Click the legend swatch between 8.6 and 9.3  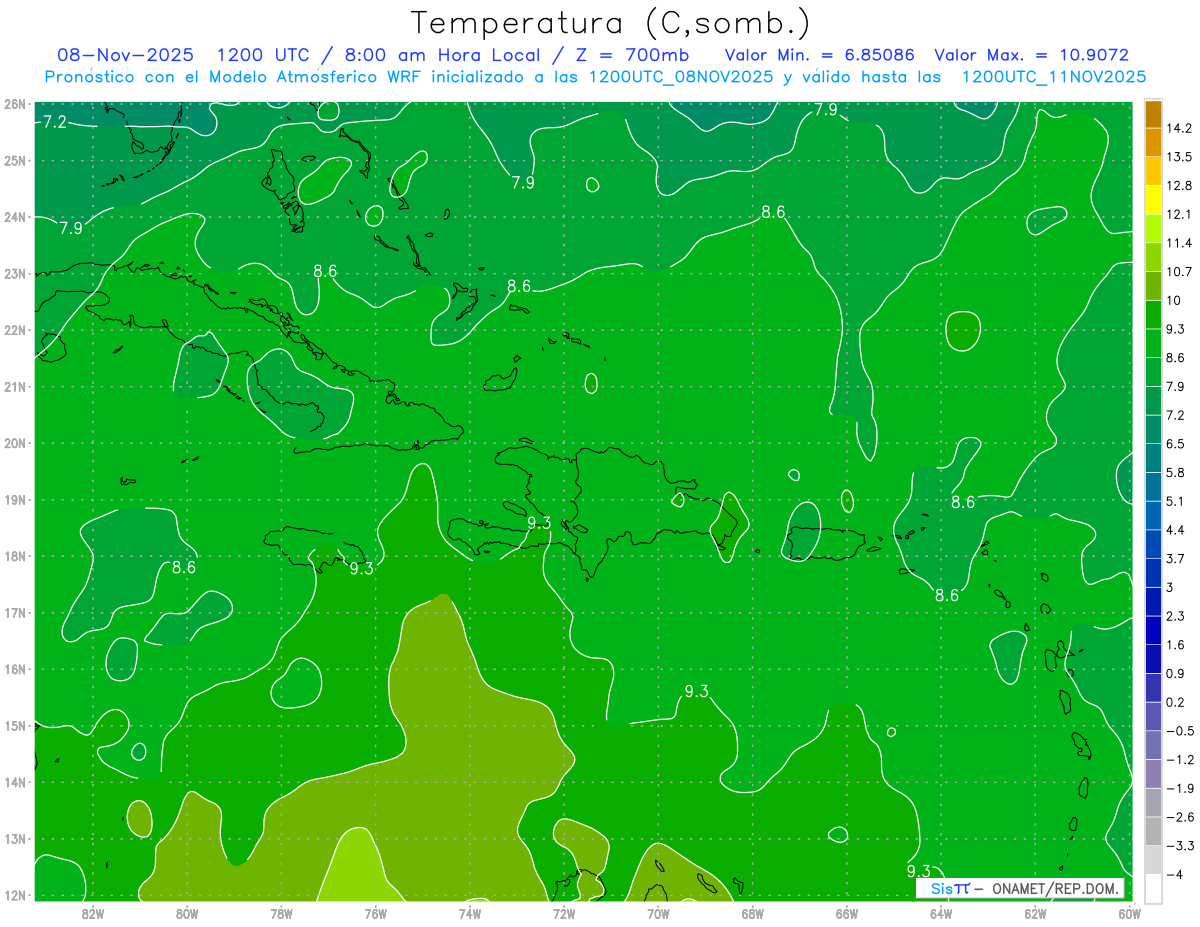coord(1153,344)
